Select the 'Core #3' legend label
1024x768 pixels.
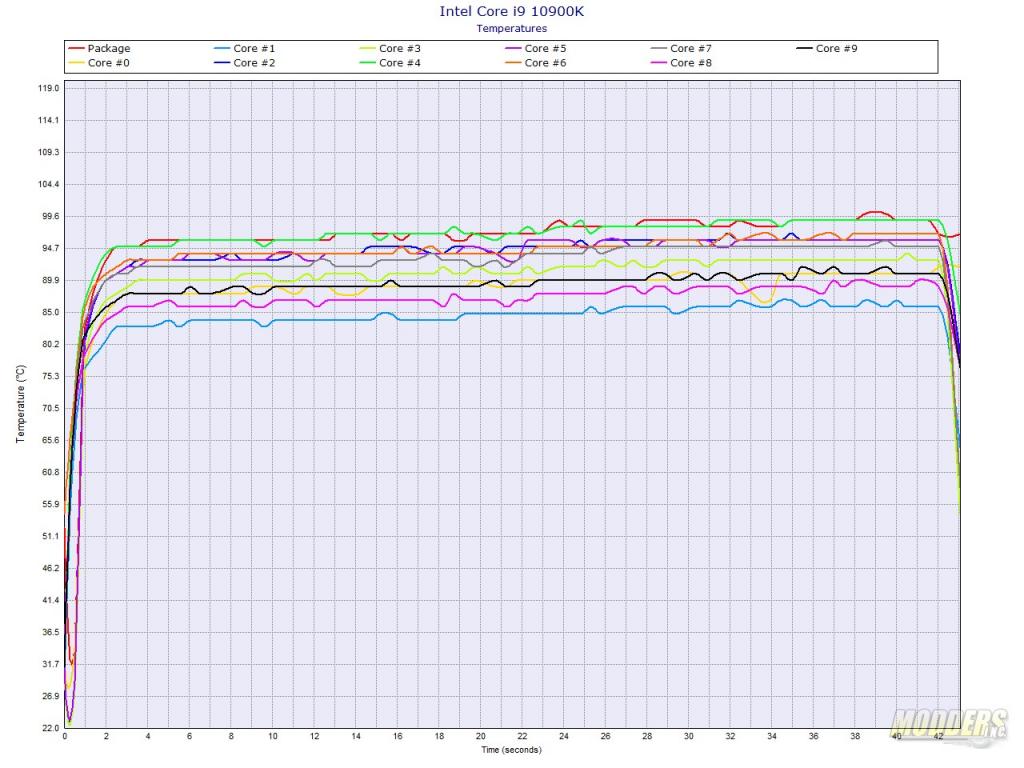pos(400,48)
